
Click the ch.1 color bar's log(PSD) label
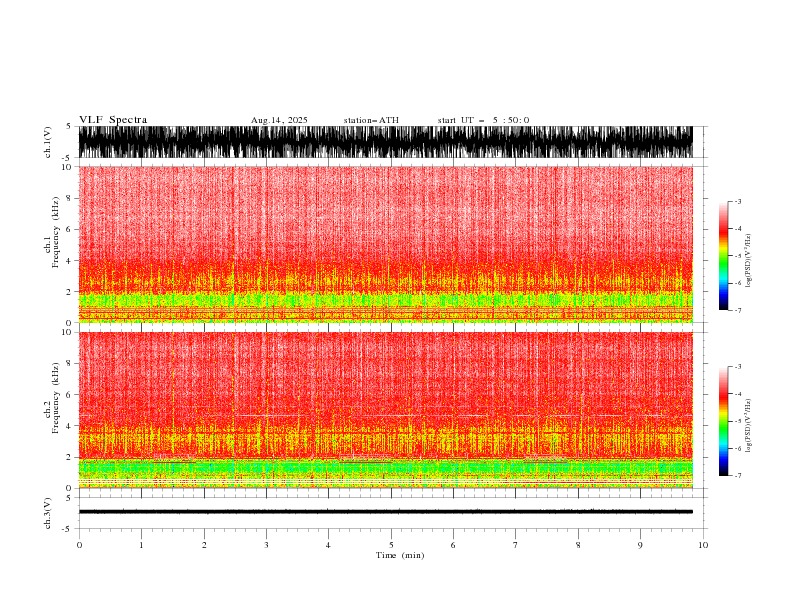pyautogui.click(x=749, y=261)
